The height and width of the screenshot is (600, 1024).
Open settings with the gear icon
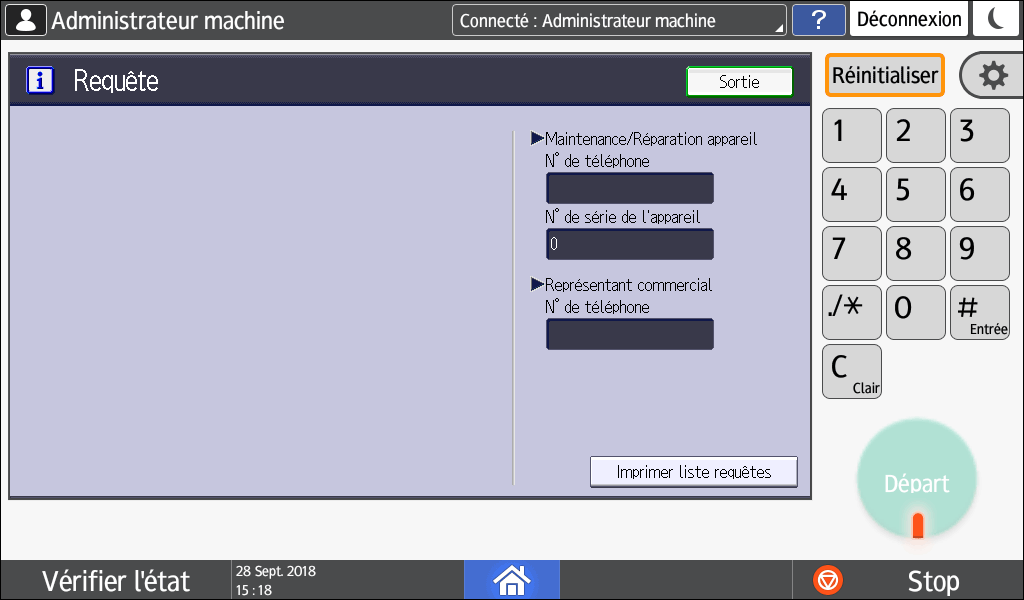(992, 76)
